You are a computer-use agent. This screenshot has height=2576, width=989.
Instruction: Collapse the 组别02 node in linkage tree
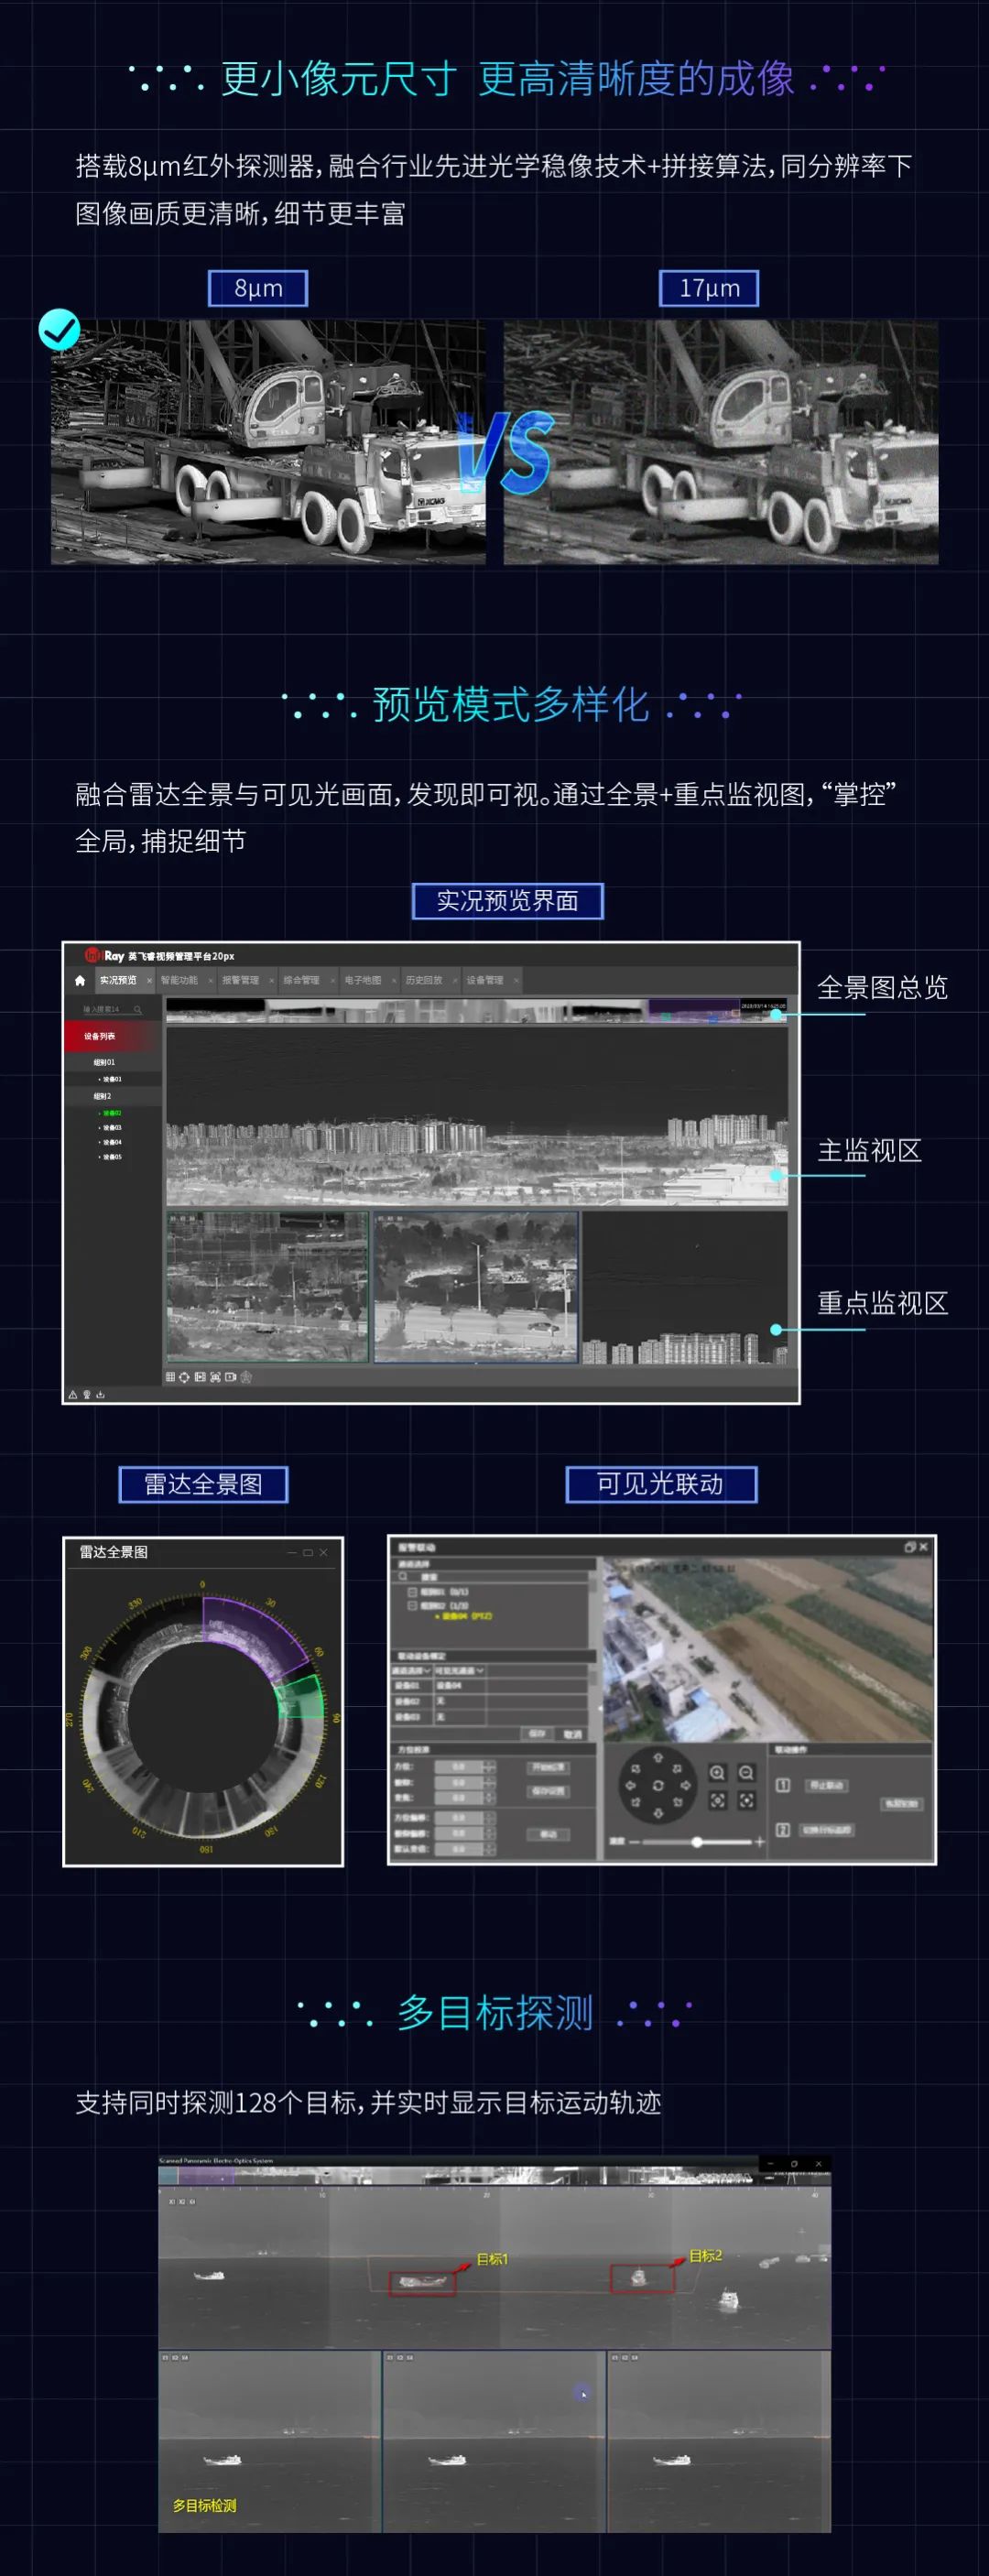[412, 1606]
